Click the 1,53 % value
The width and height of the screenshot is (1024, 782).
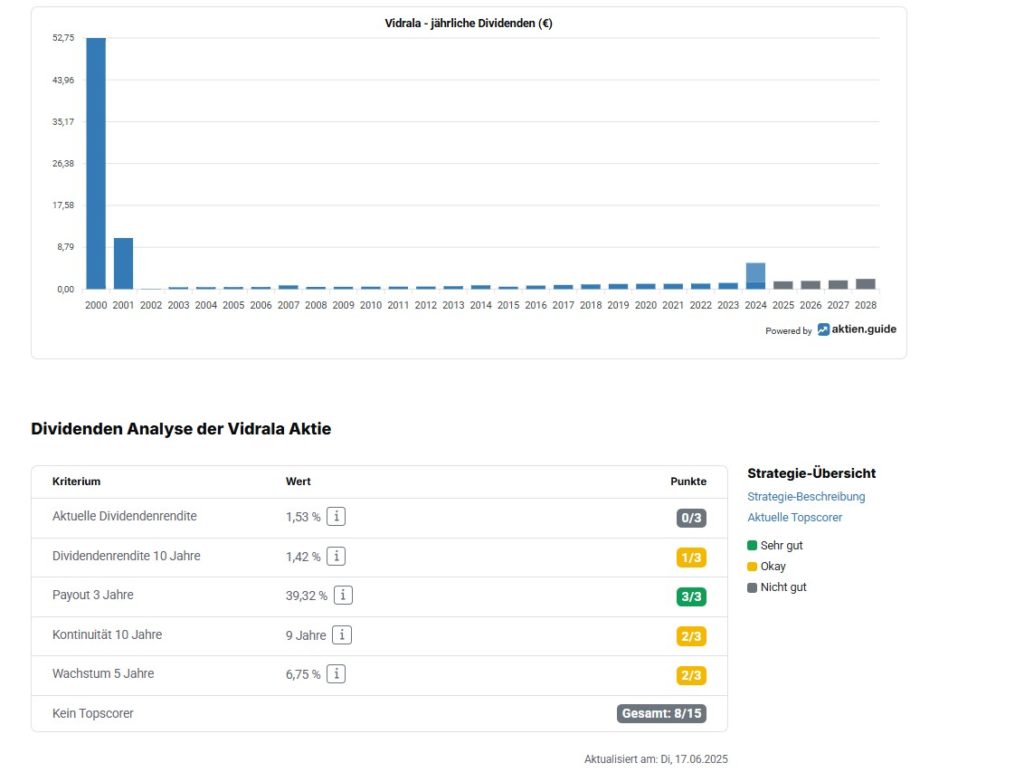tap(303, 517)
